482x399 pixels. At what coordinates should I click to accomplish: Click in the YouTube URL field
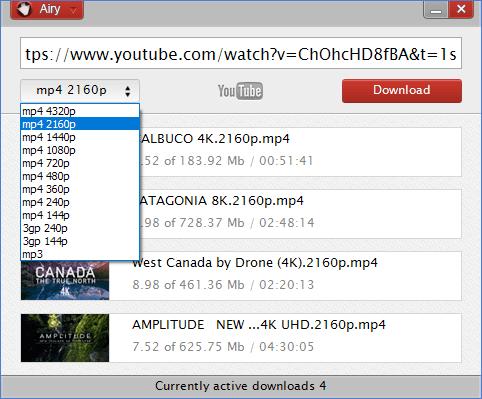241,54
